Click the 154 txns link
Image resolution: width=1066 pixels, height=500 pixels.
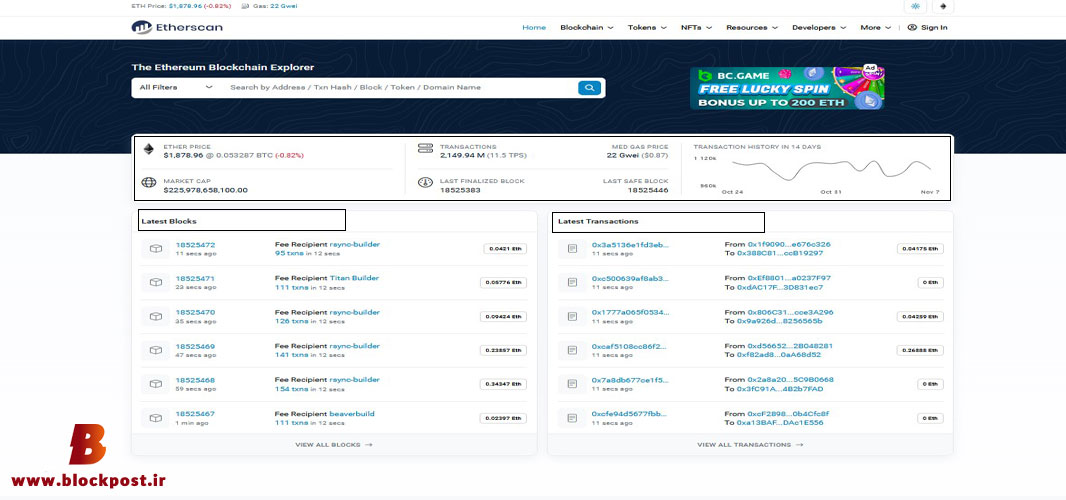[291, 388]
